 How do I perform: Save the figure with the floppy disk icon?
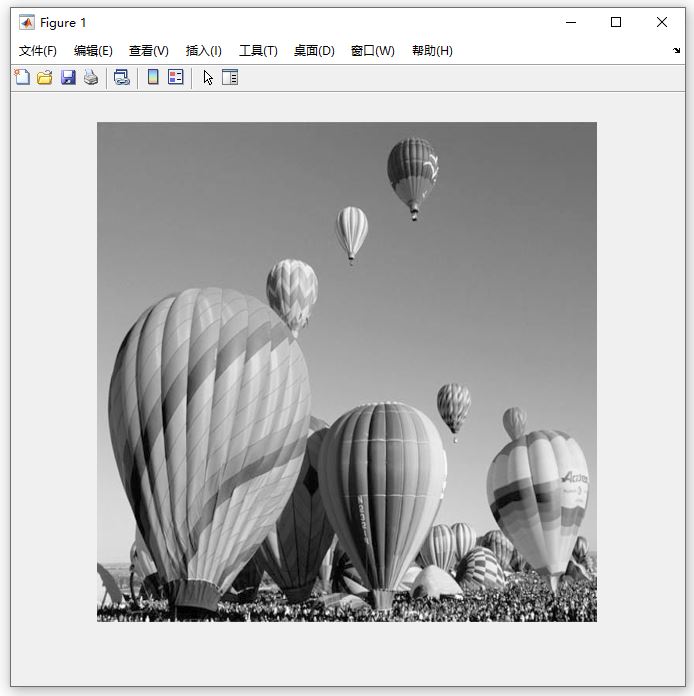[x=68, y=77]
